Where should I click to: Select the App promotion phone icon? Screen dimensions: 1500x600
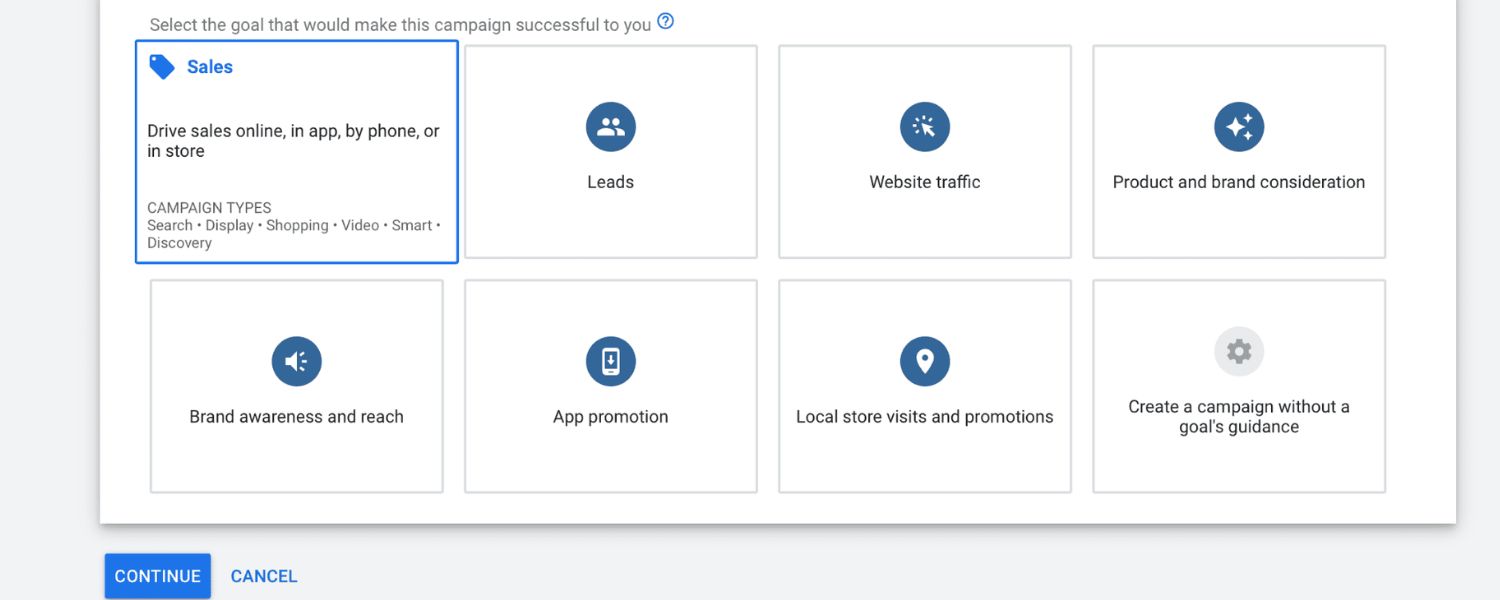pyautogui.click(x=610, y=361)
